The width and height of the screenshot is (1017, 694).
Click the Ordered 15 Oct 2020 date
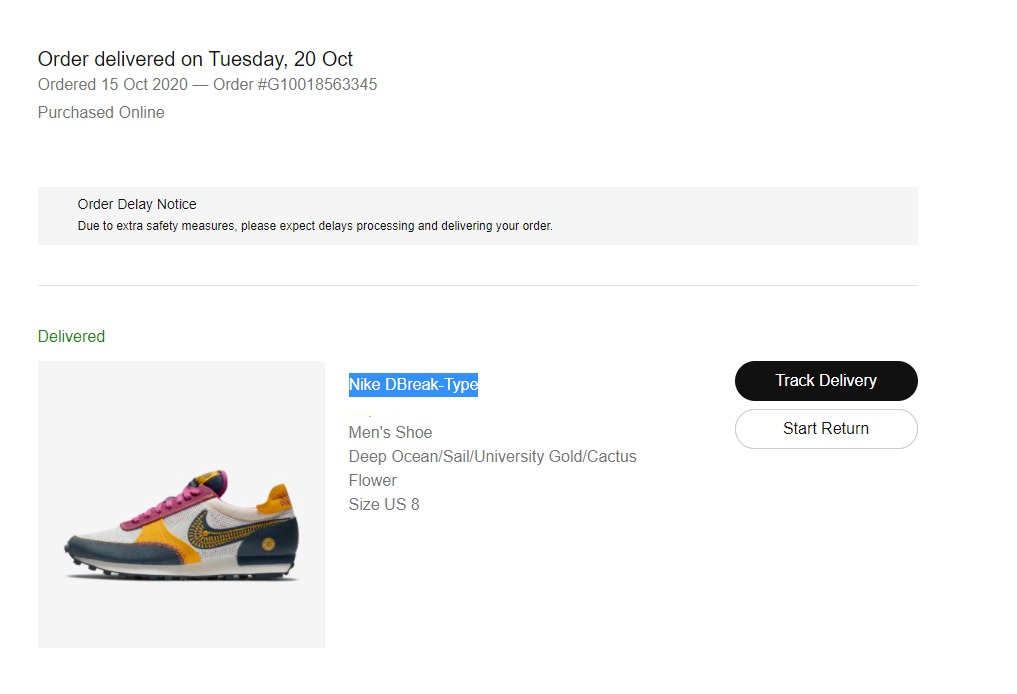pyautogui.click(x=112, y=85)
